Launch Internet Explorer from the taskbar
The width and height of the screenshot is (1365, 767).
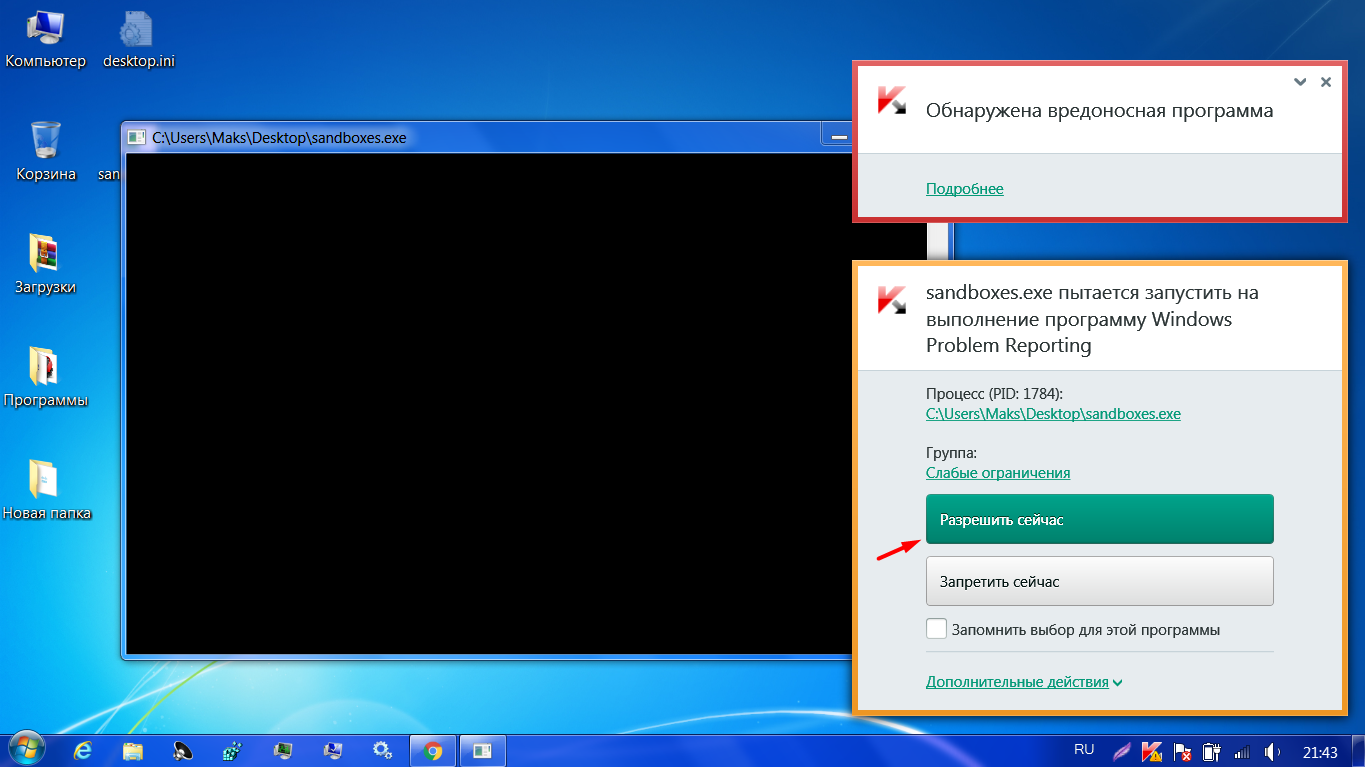pos(83,750)
